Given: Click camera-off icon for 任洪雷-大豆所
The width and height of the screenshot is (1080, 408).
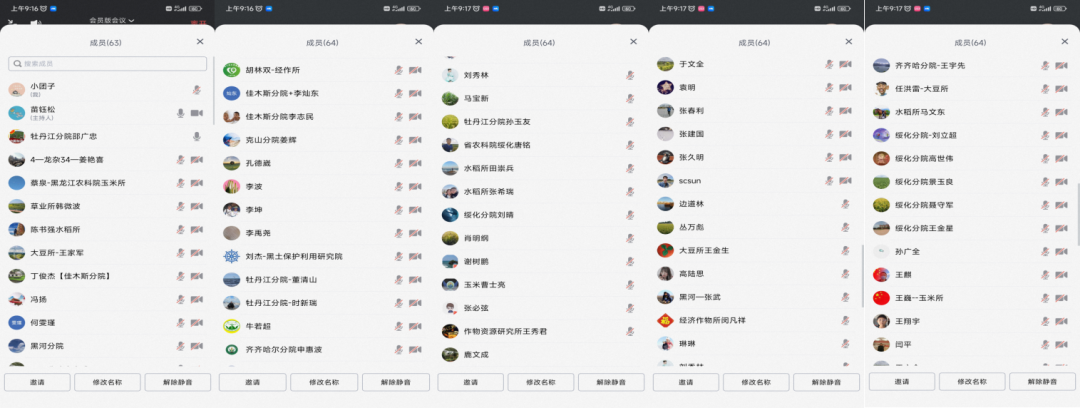Looking at the screenshot, I should (x=1061, y=89).
